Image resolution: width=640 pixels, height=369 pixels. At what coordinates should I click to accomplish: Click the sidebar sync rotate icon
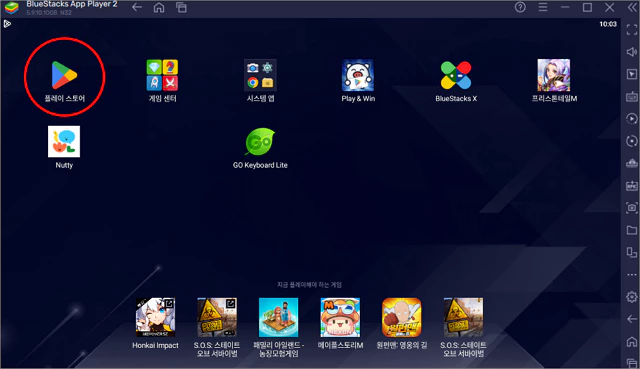point(631,141)
